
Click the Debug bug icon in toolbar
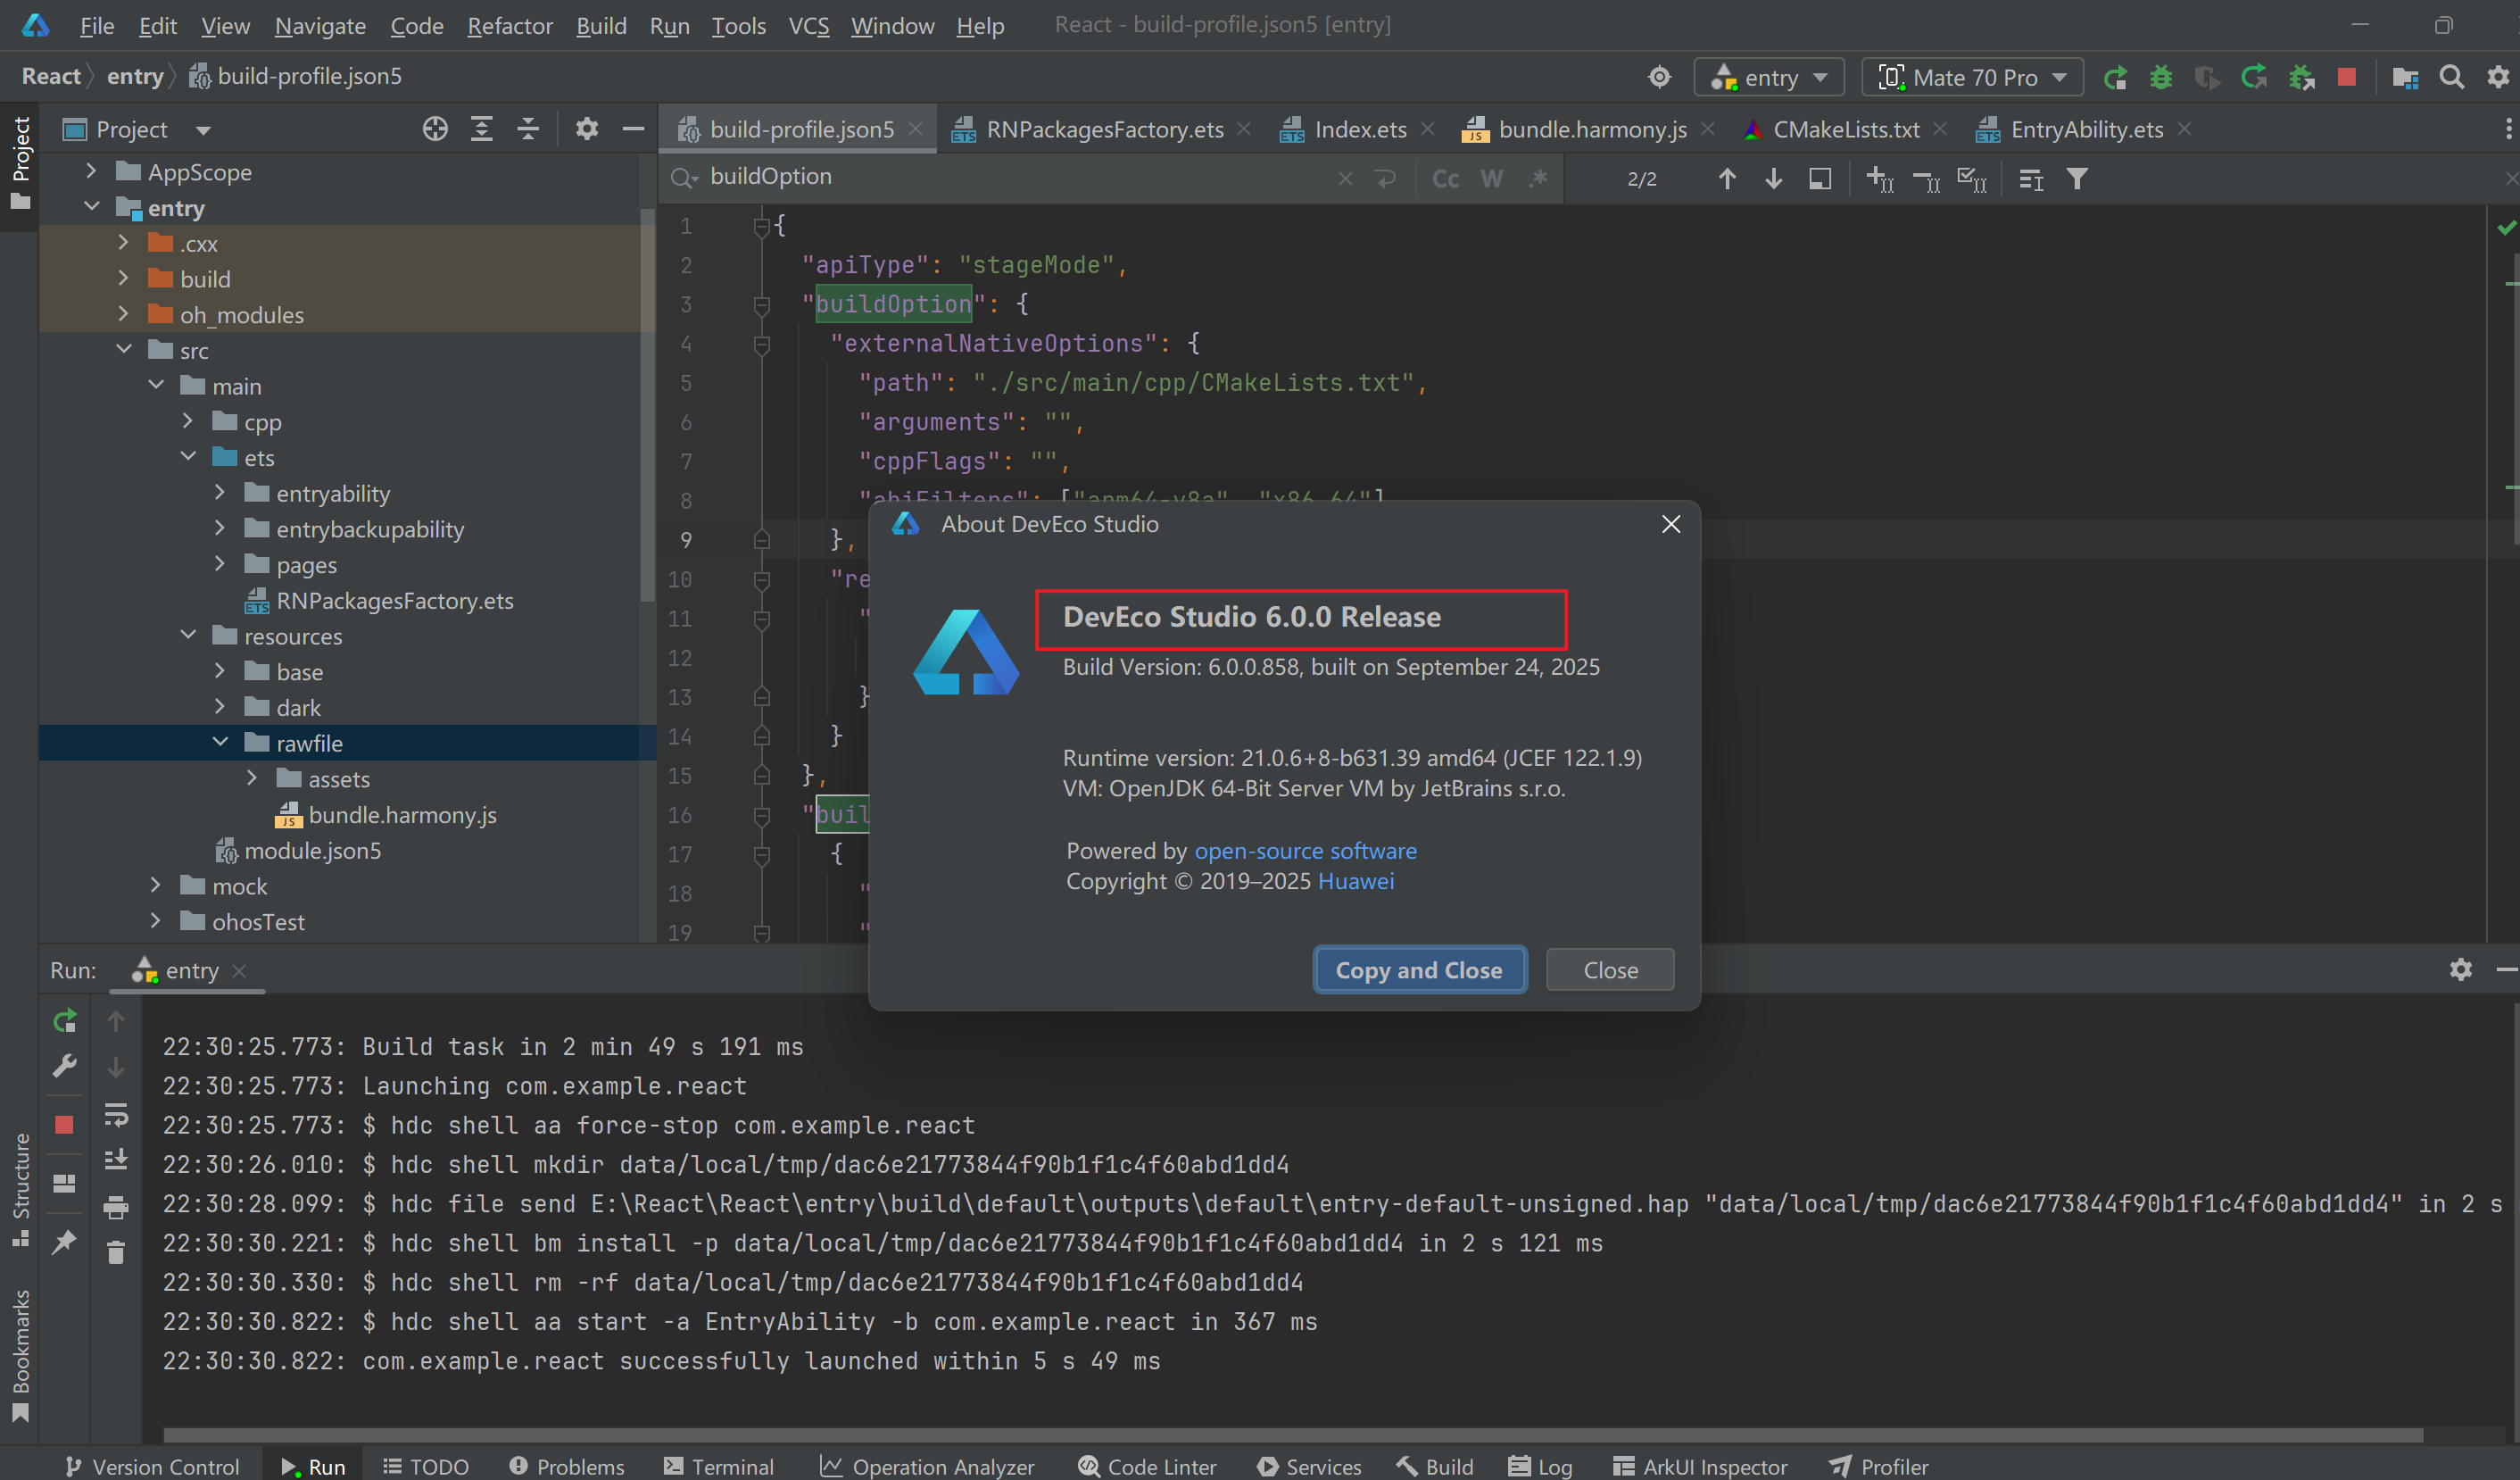[2160, 77]
